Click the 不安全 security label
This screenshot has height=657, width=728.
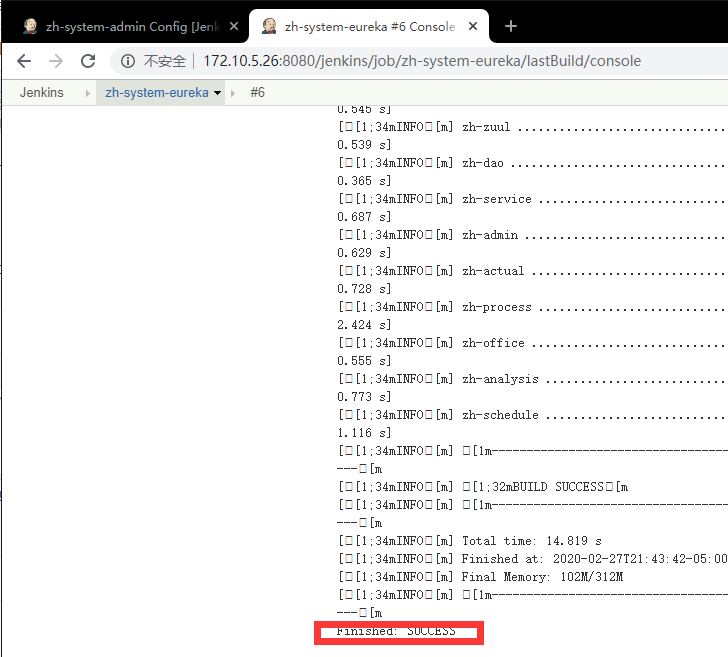pos(165,61)
